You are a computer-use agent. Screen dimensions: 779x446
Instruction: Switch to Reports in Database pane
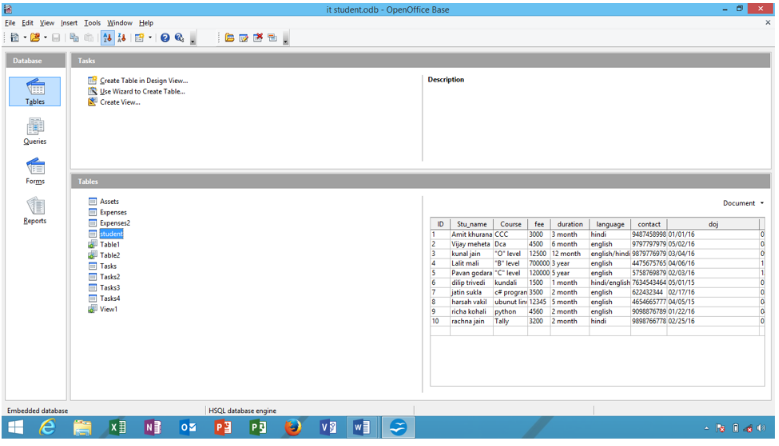pyautogui.click(x=35, y=211)
